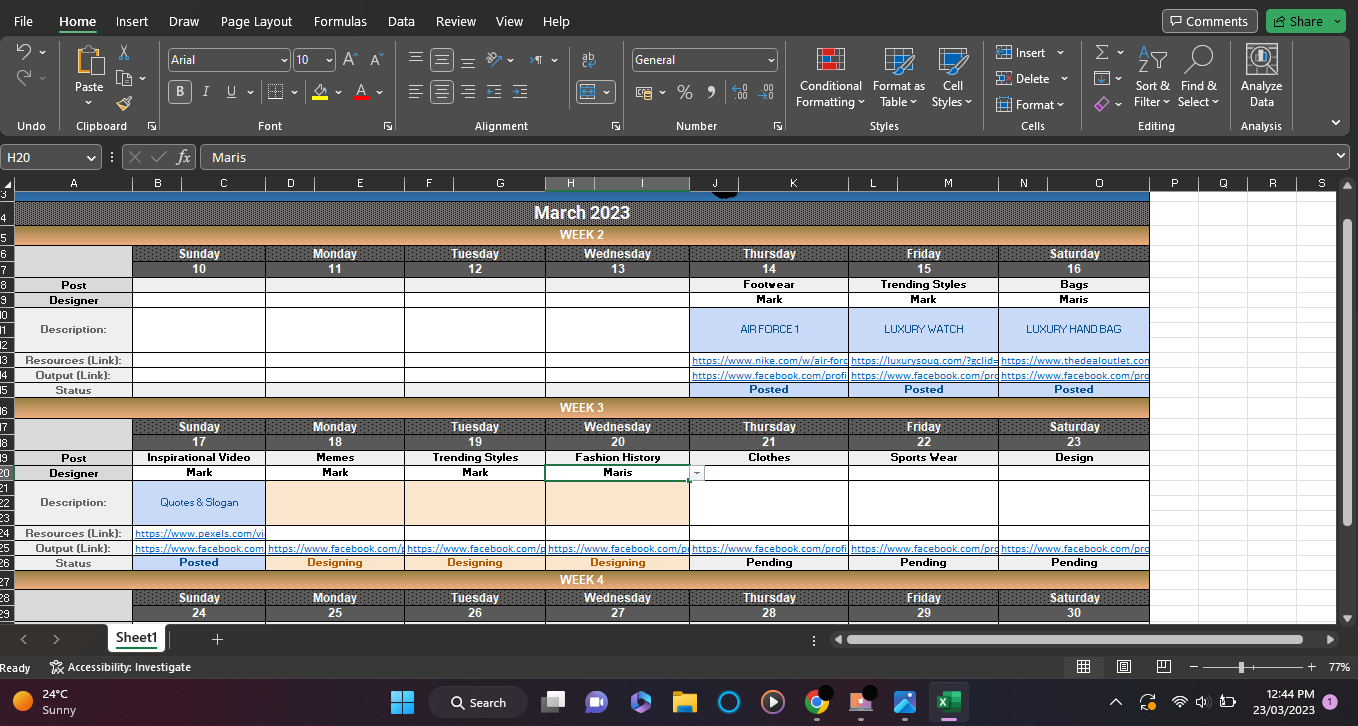Screen dimensions: 1358x726
Task: Open the pexels.com resource link
Action: 199,534
